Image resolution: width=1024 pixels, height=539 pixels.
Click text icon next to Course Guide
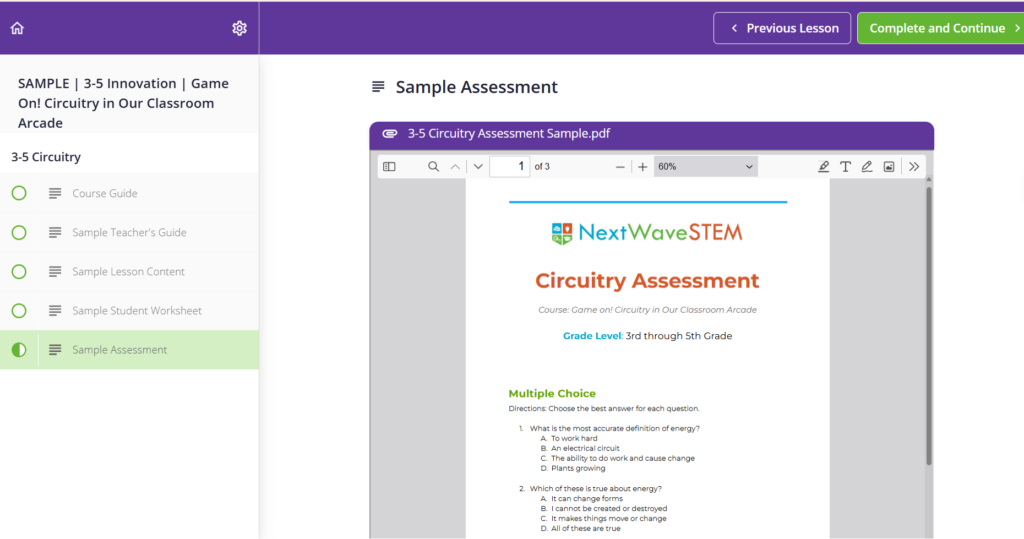55,193
